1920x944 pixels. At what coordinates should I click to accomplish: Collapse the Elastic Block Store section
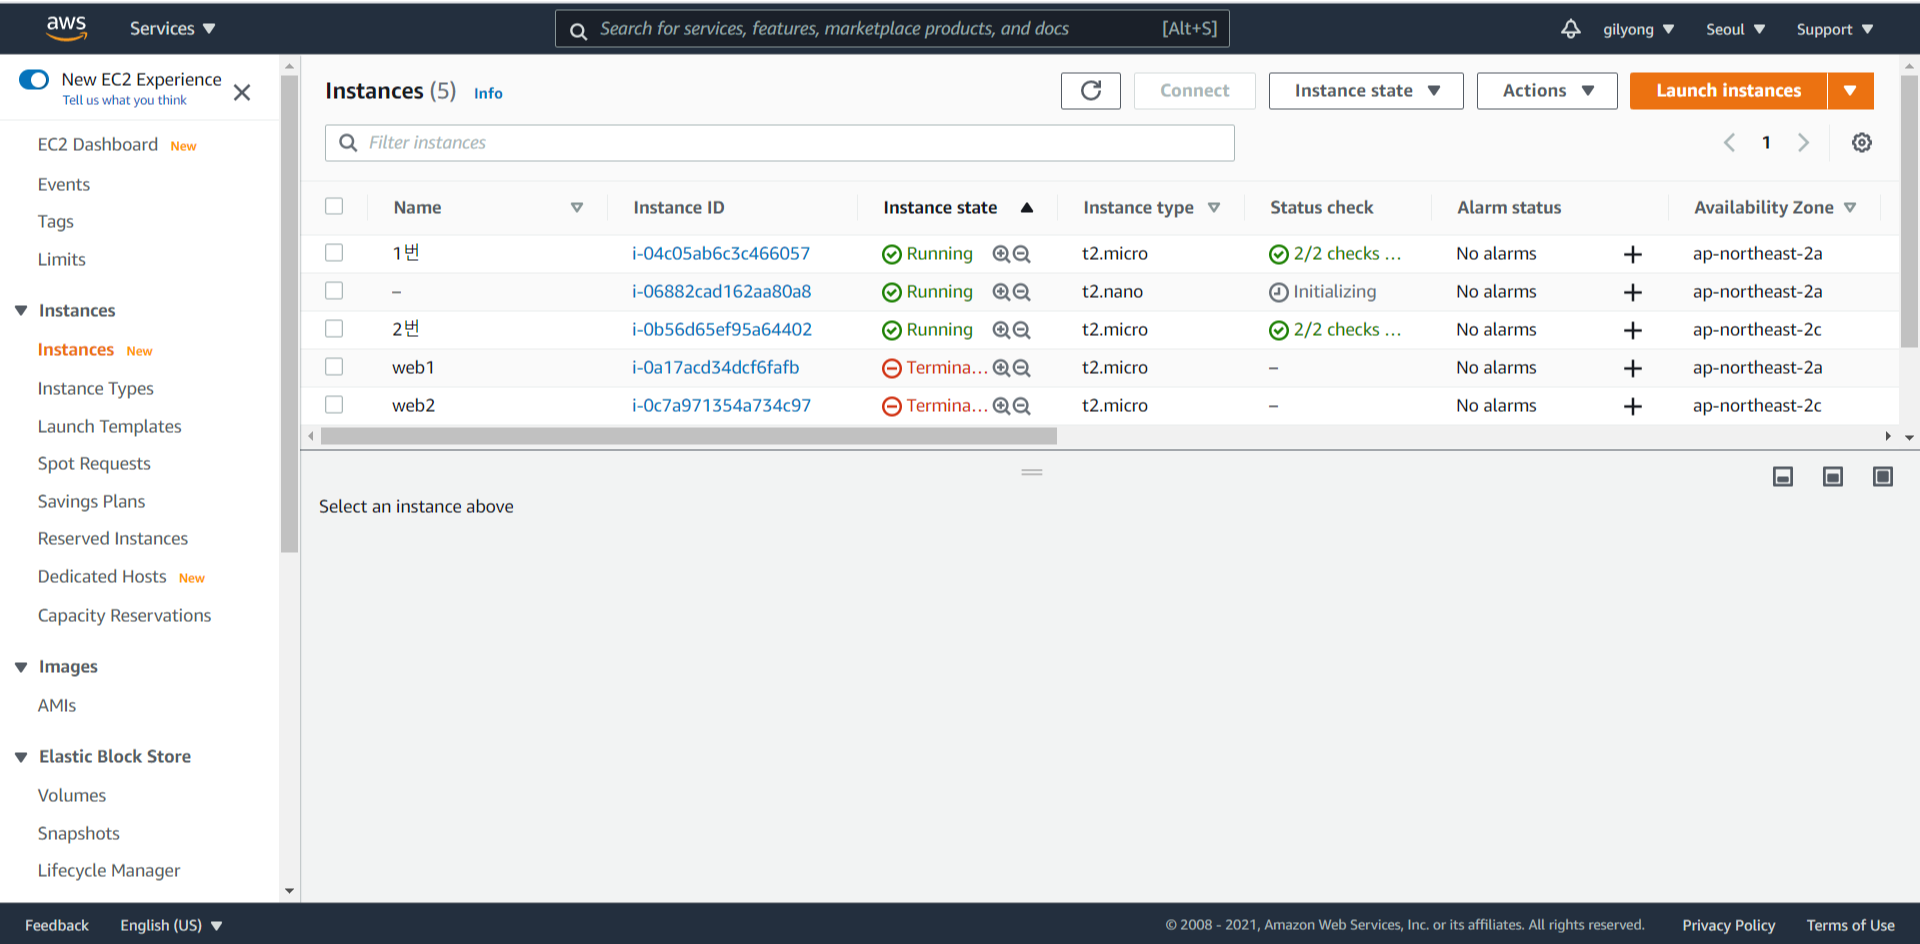[x=21, y=757]
